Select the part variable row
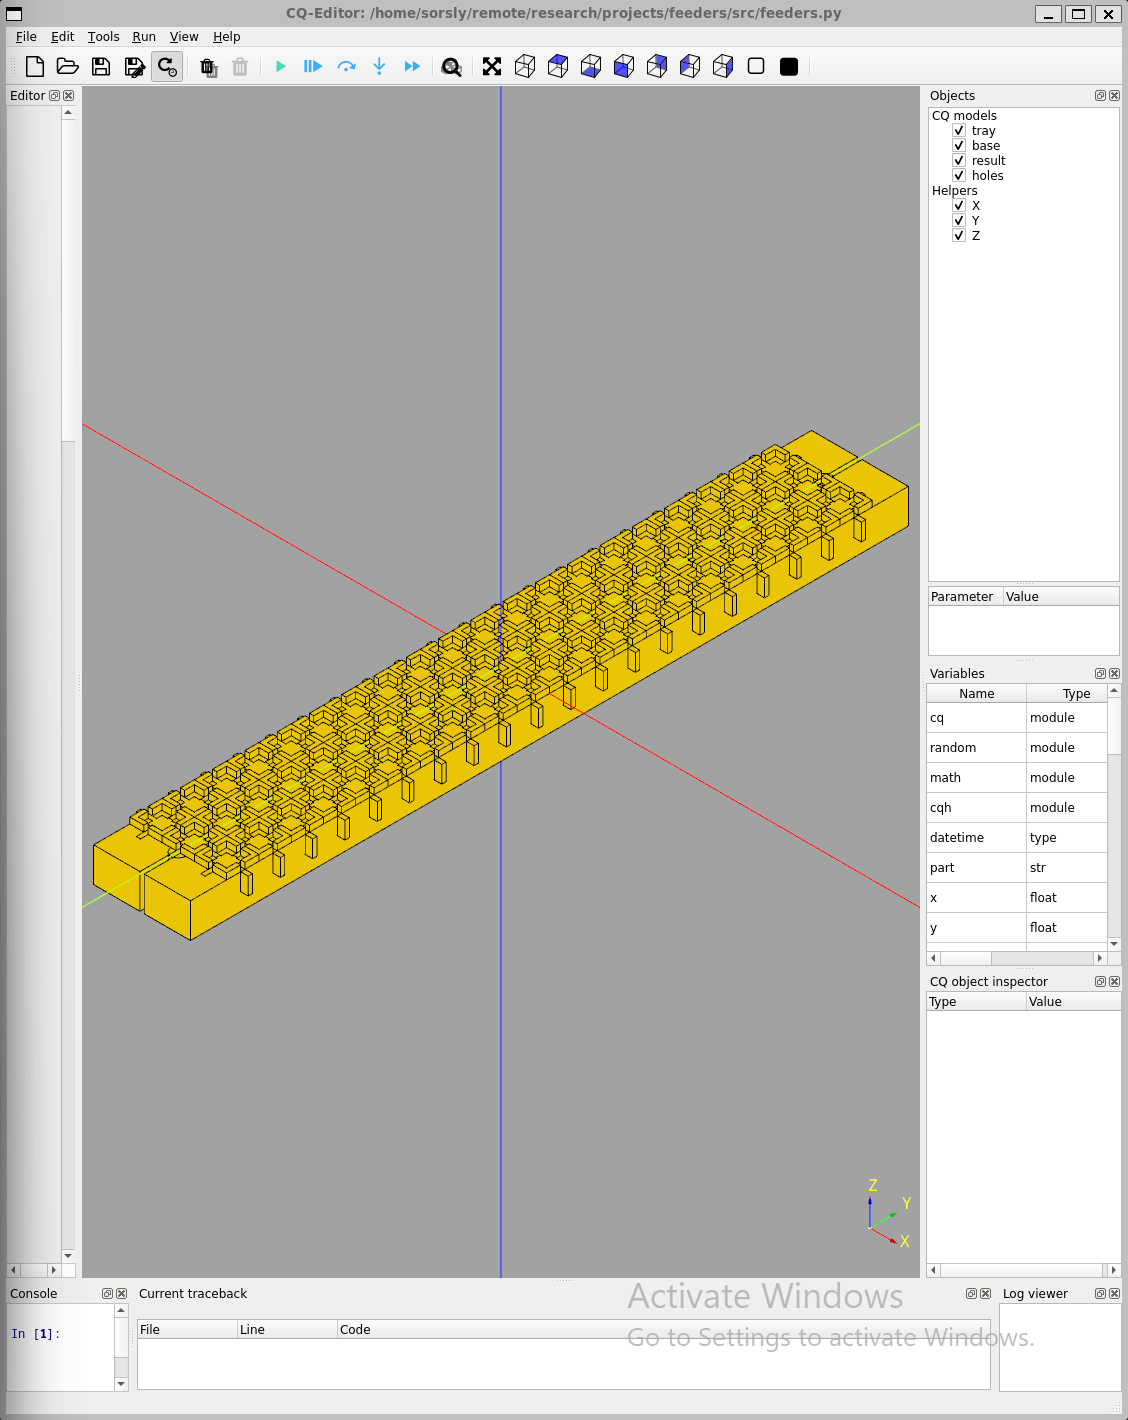Viewport: 1128px width, 1420px height. (x=1017, y=868)
